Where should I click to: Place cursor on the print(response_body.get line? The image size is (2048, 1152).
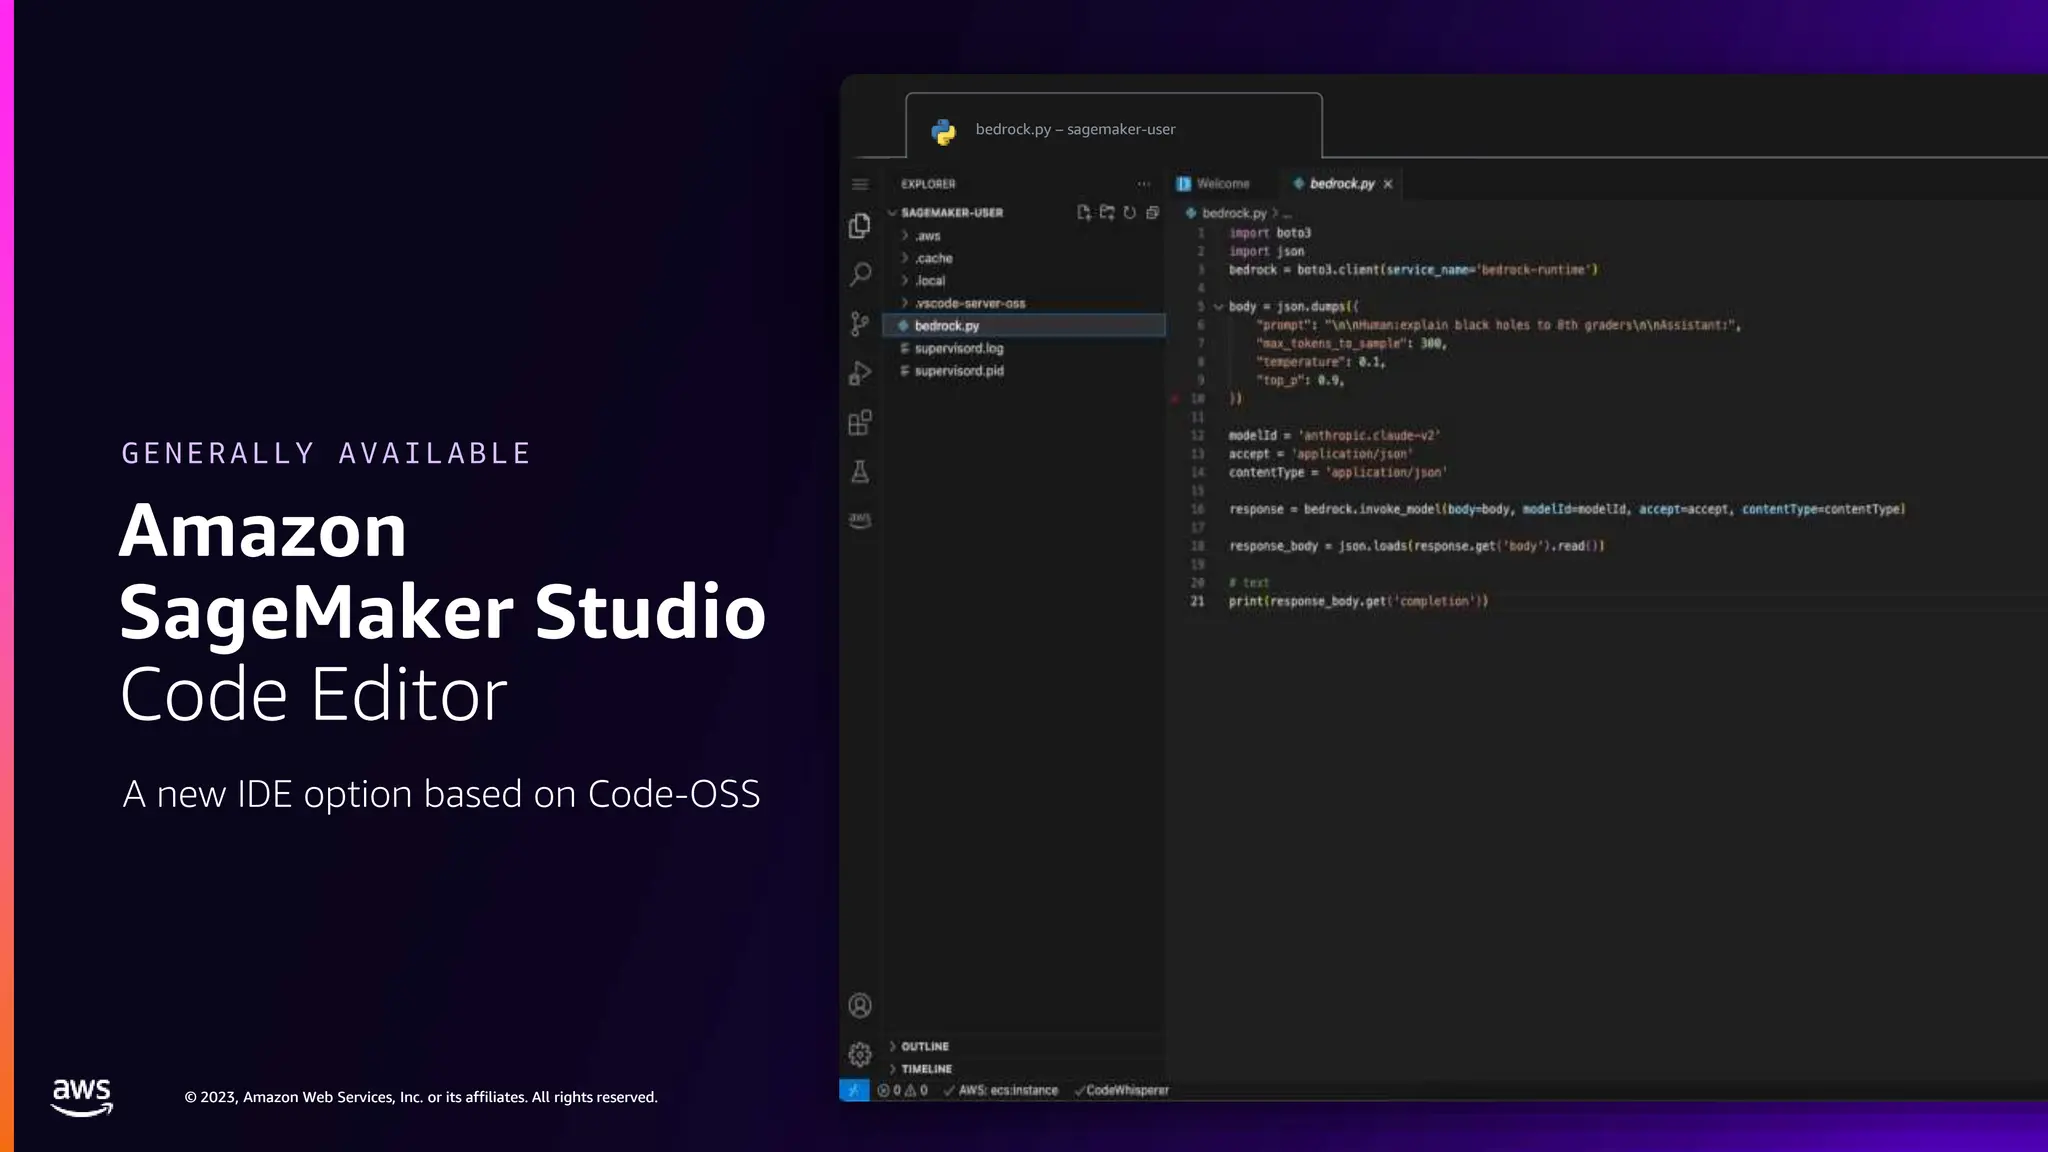[1358, 601]
